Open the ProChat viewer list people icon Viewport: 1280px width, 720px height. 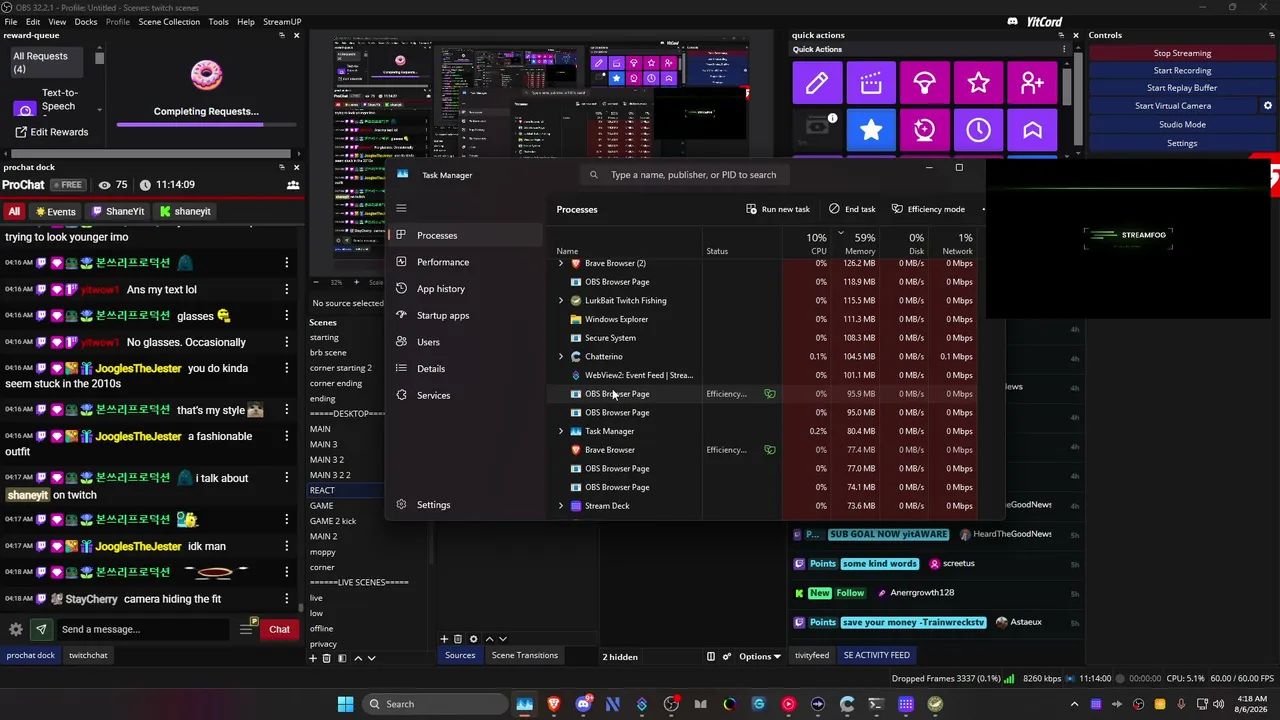293,185
